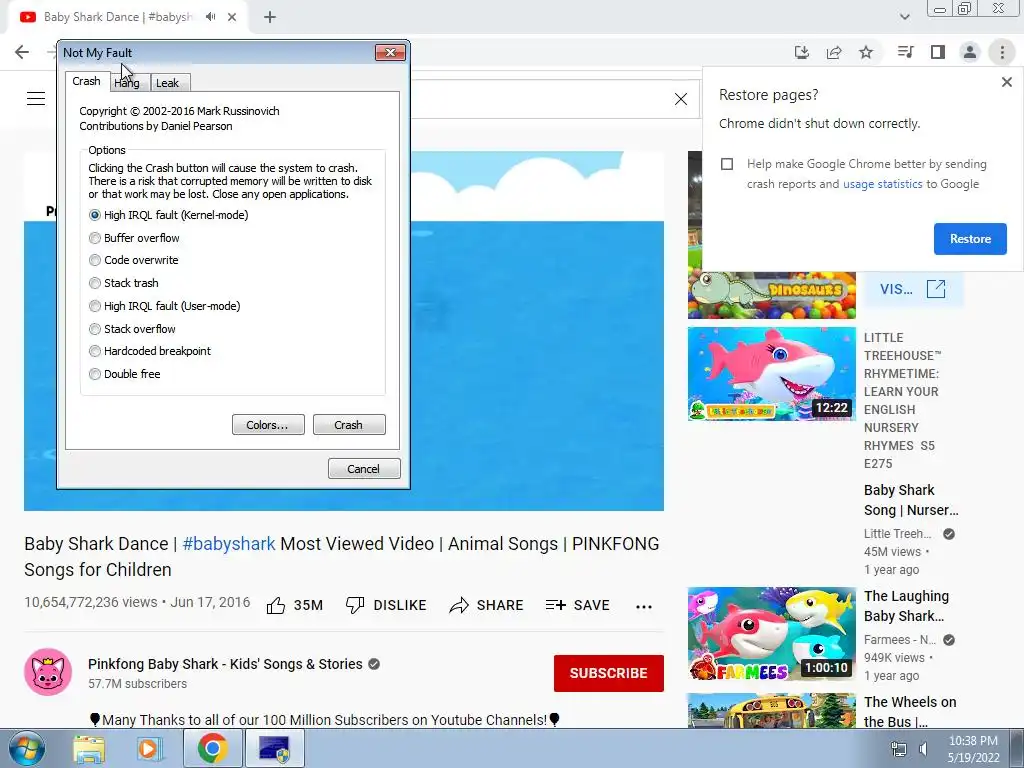Open the #babyshark hashtag link
This screenshot has height=768, width=1024.
tap(229, 543)
